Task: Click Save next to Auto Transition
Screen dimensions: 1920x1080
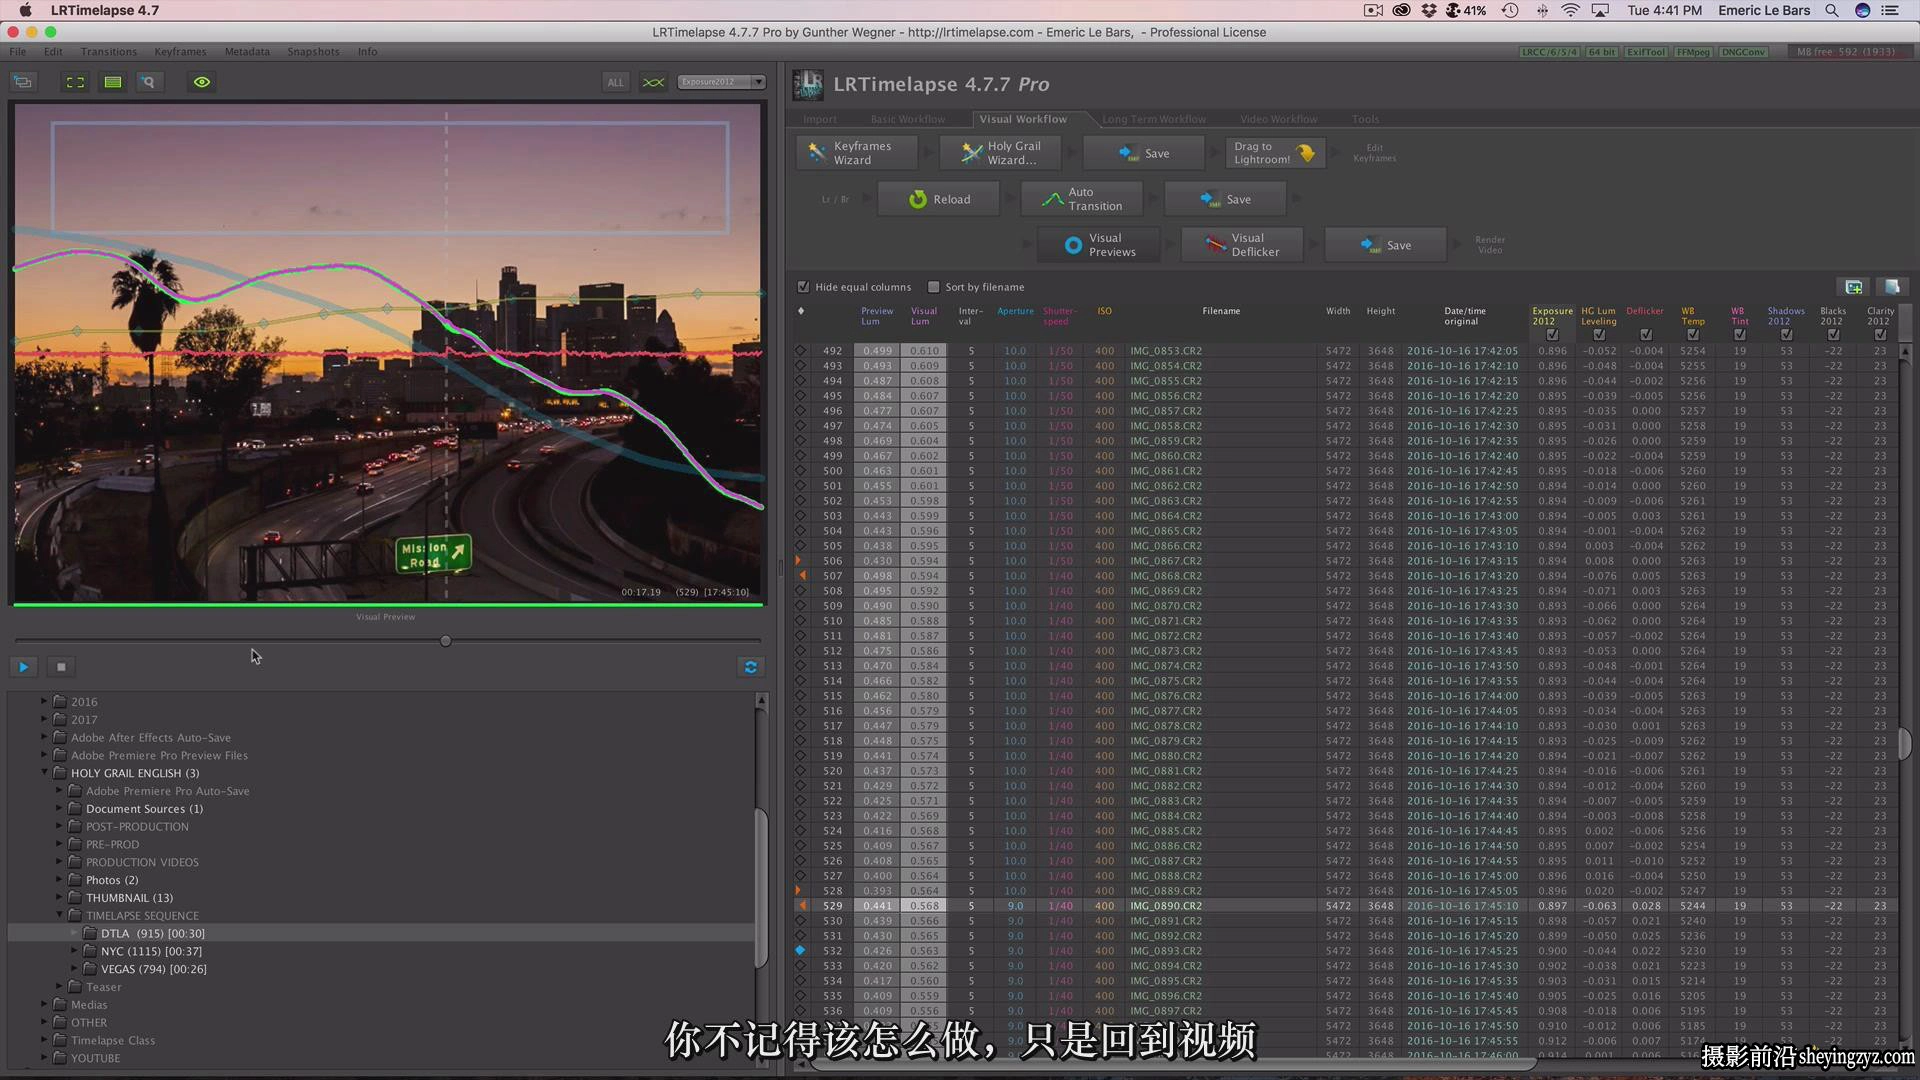Action: pyautogui.click(x=1226, y=199)
